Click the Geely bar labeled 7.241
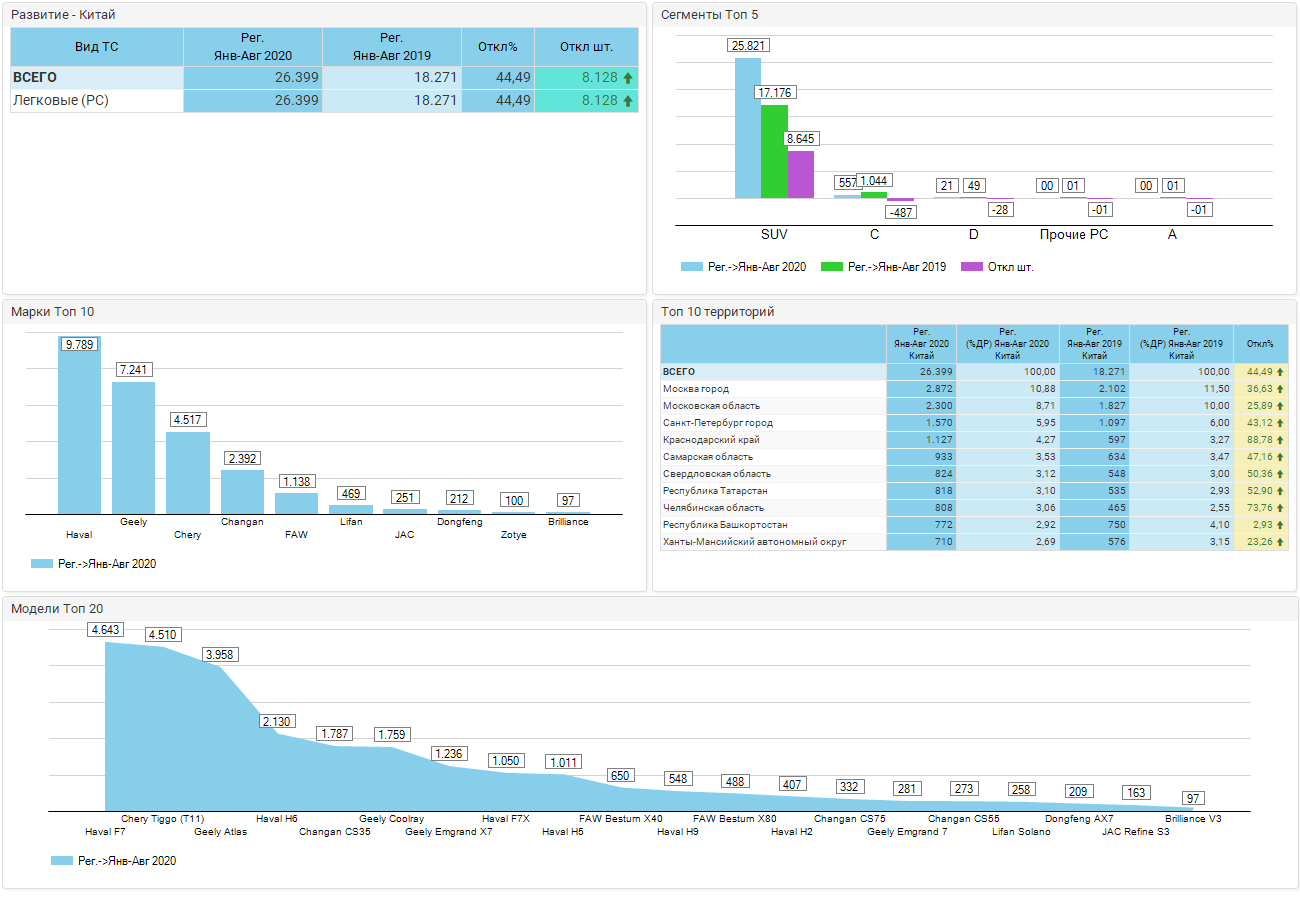 click(x=133, y=448)
